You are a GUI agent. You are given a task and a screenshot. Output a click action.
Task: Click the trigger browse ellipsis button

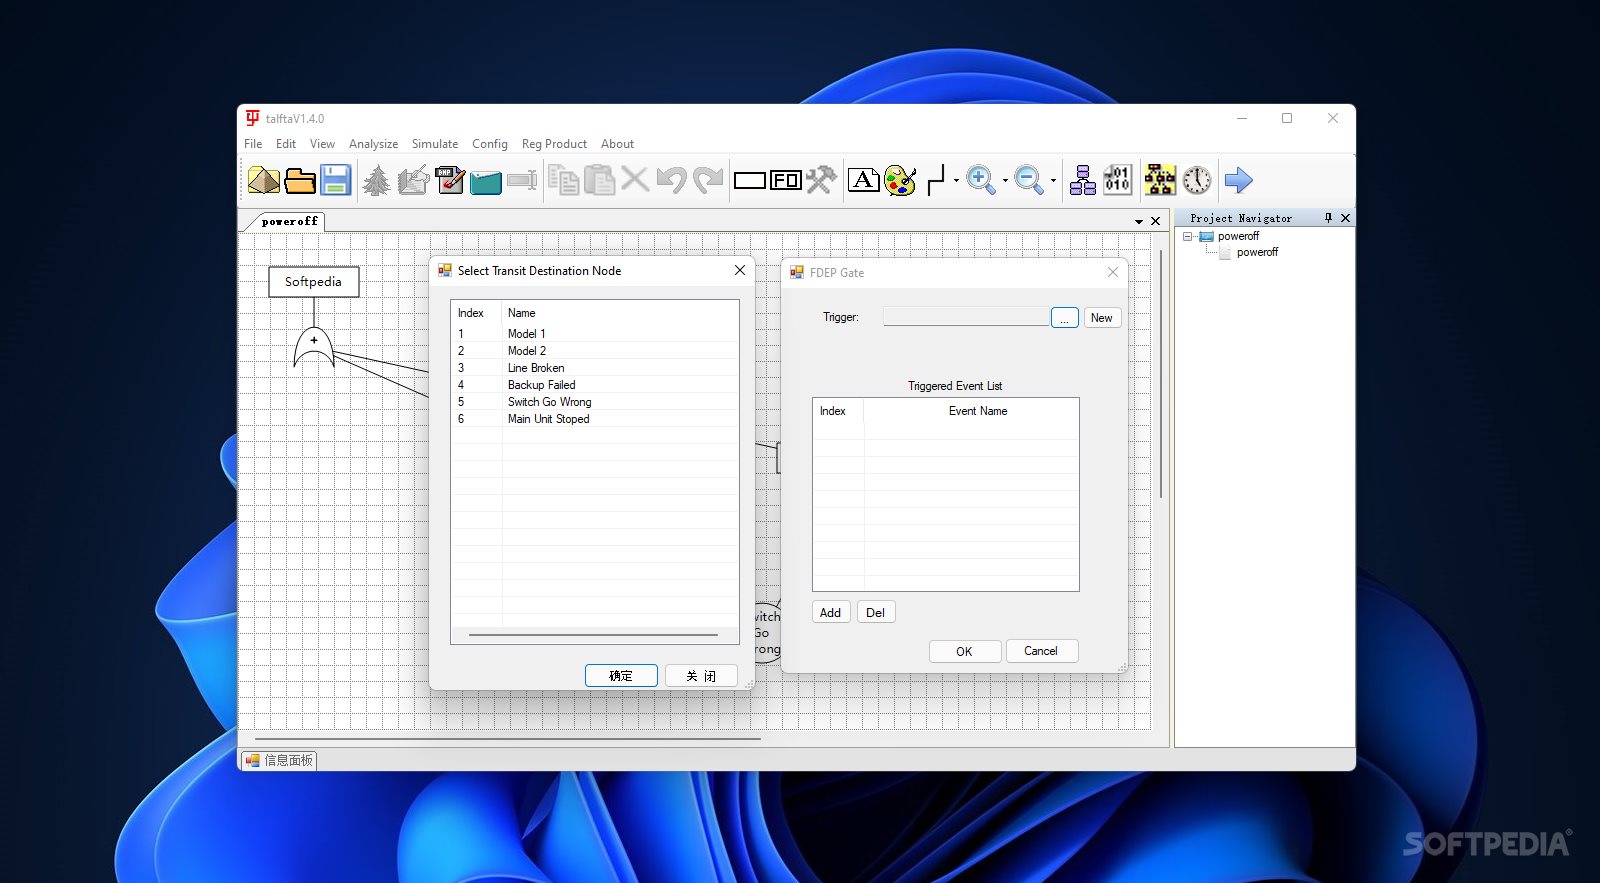click(x=1065, y=318)
